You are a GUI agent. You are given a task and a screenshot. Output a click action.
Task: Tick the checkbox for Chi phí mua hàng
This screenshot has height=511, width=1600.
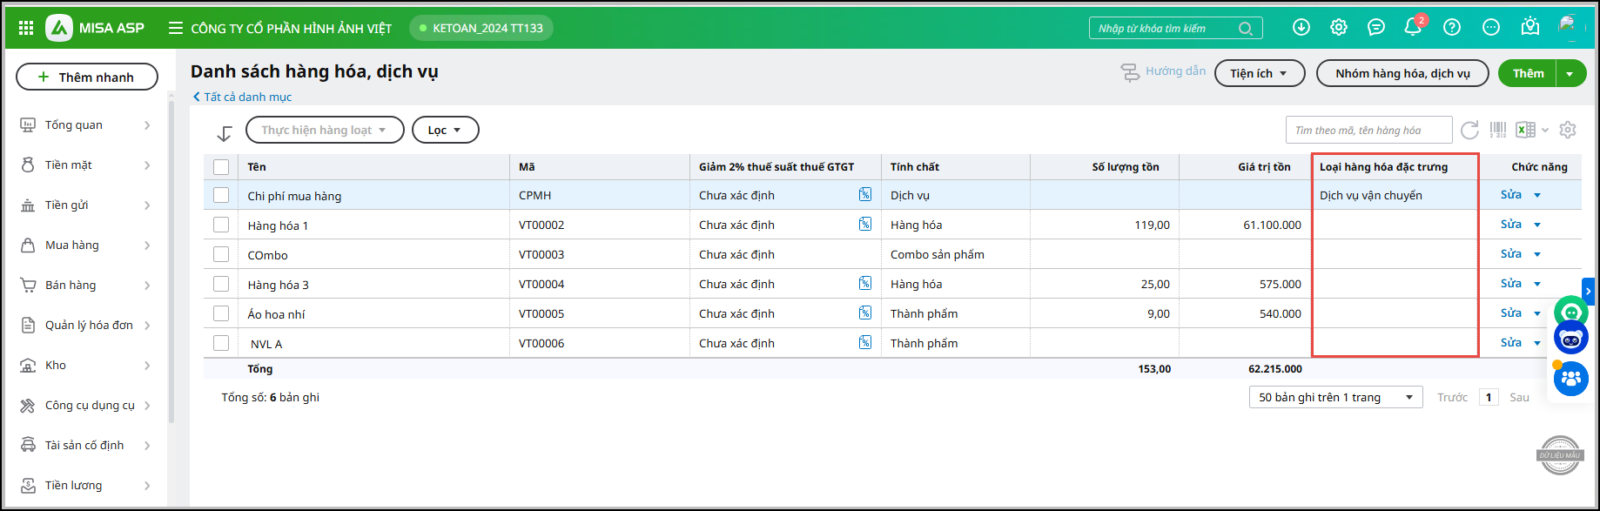coord(221,196)
